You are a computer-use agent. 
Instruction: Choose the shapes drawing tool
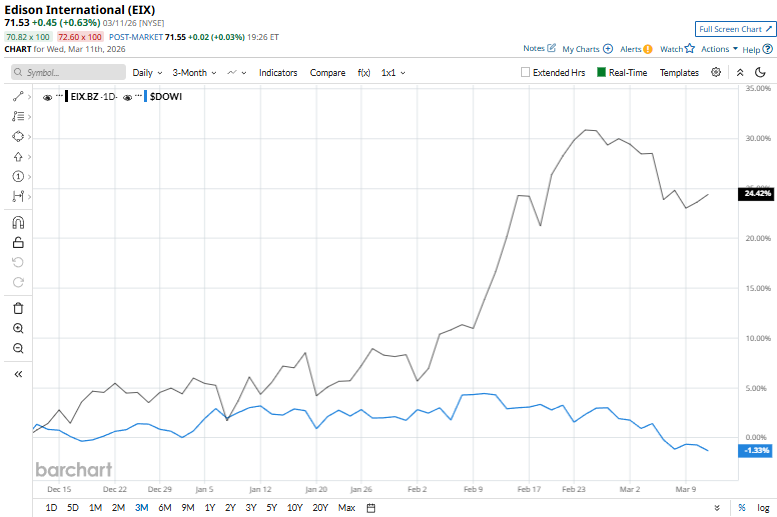point(18,136)
